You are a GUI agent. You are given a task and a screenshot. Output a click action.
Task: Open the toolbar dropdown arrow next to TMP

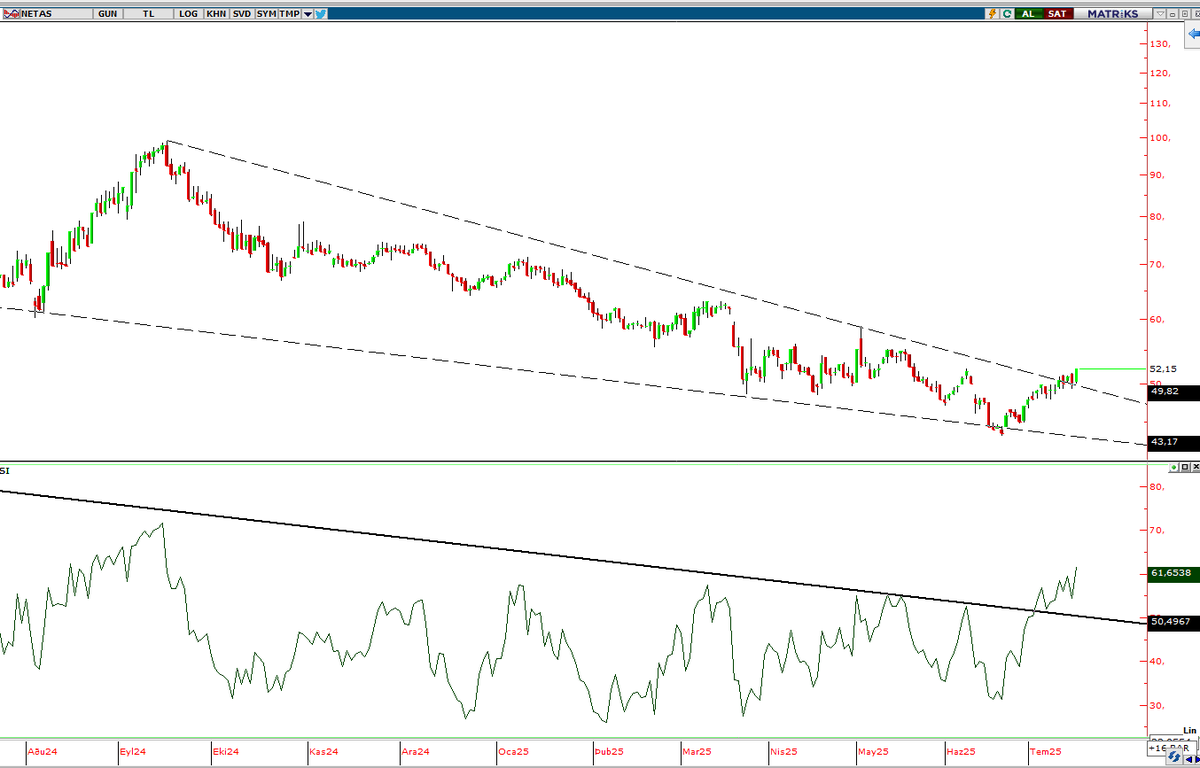coord(307,14)
